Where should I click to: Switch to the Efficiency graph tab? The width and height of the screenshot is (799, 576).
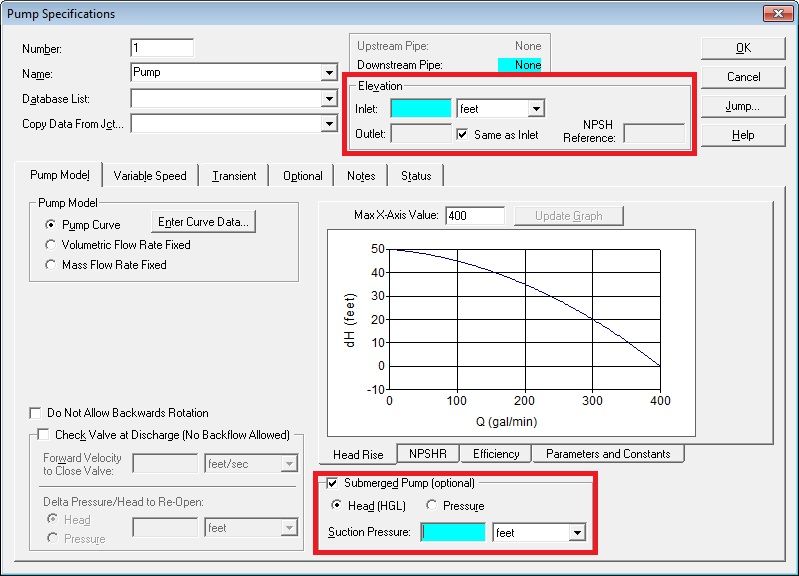[496, 454]
